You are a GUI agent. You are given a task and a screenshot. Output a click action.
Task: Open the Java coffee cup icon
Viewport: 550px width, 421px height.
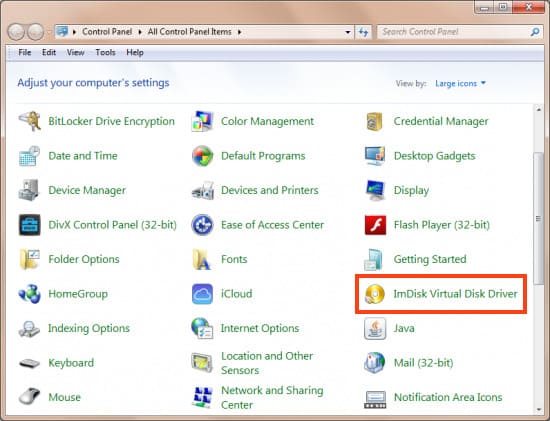[375, 328]
